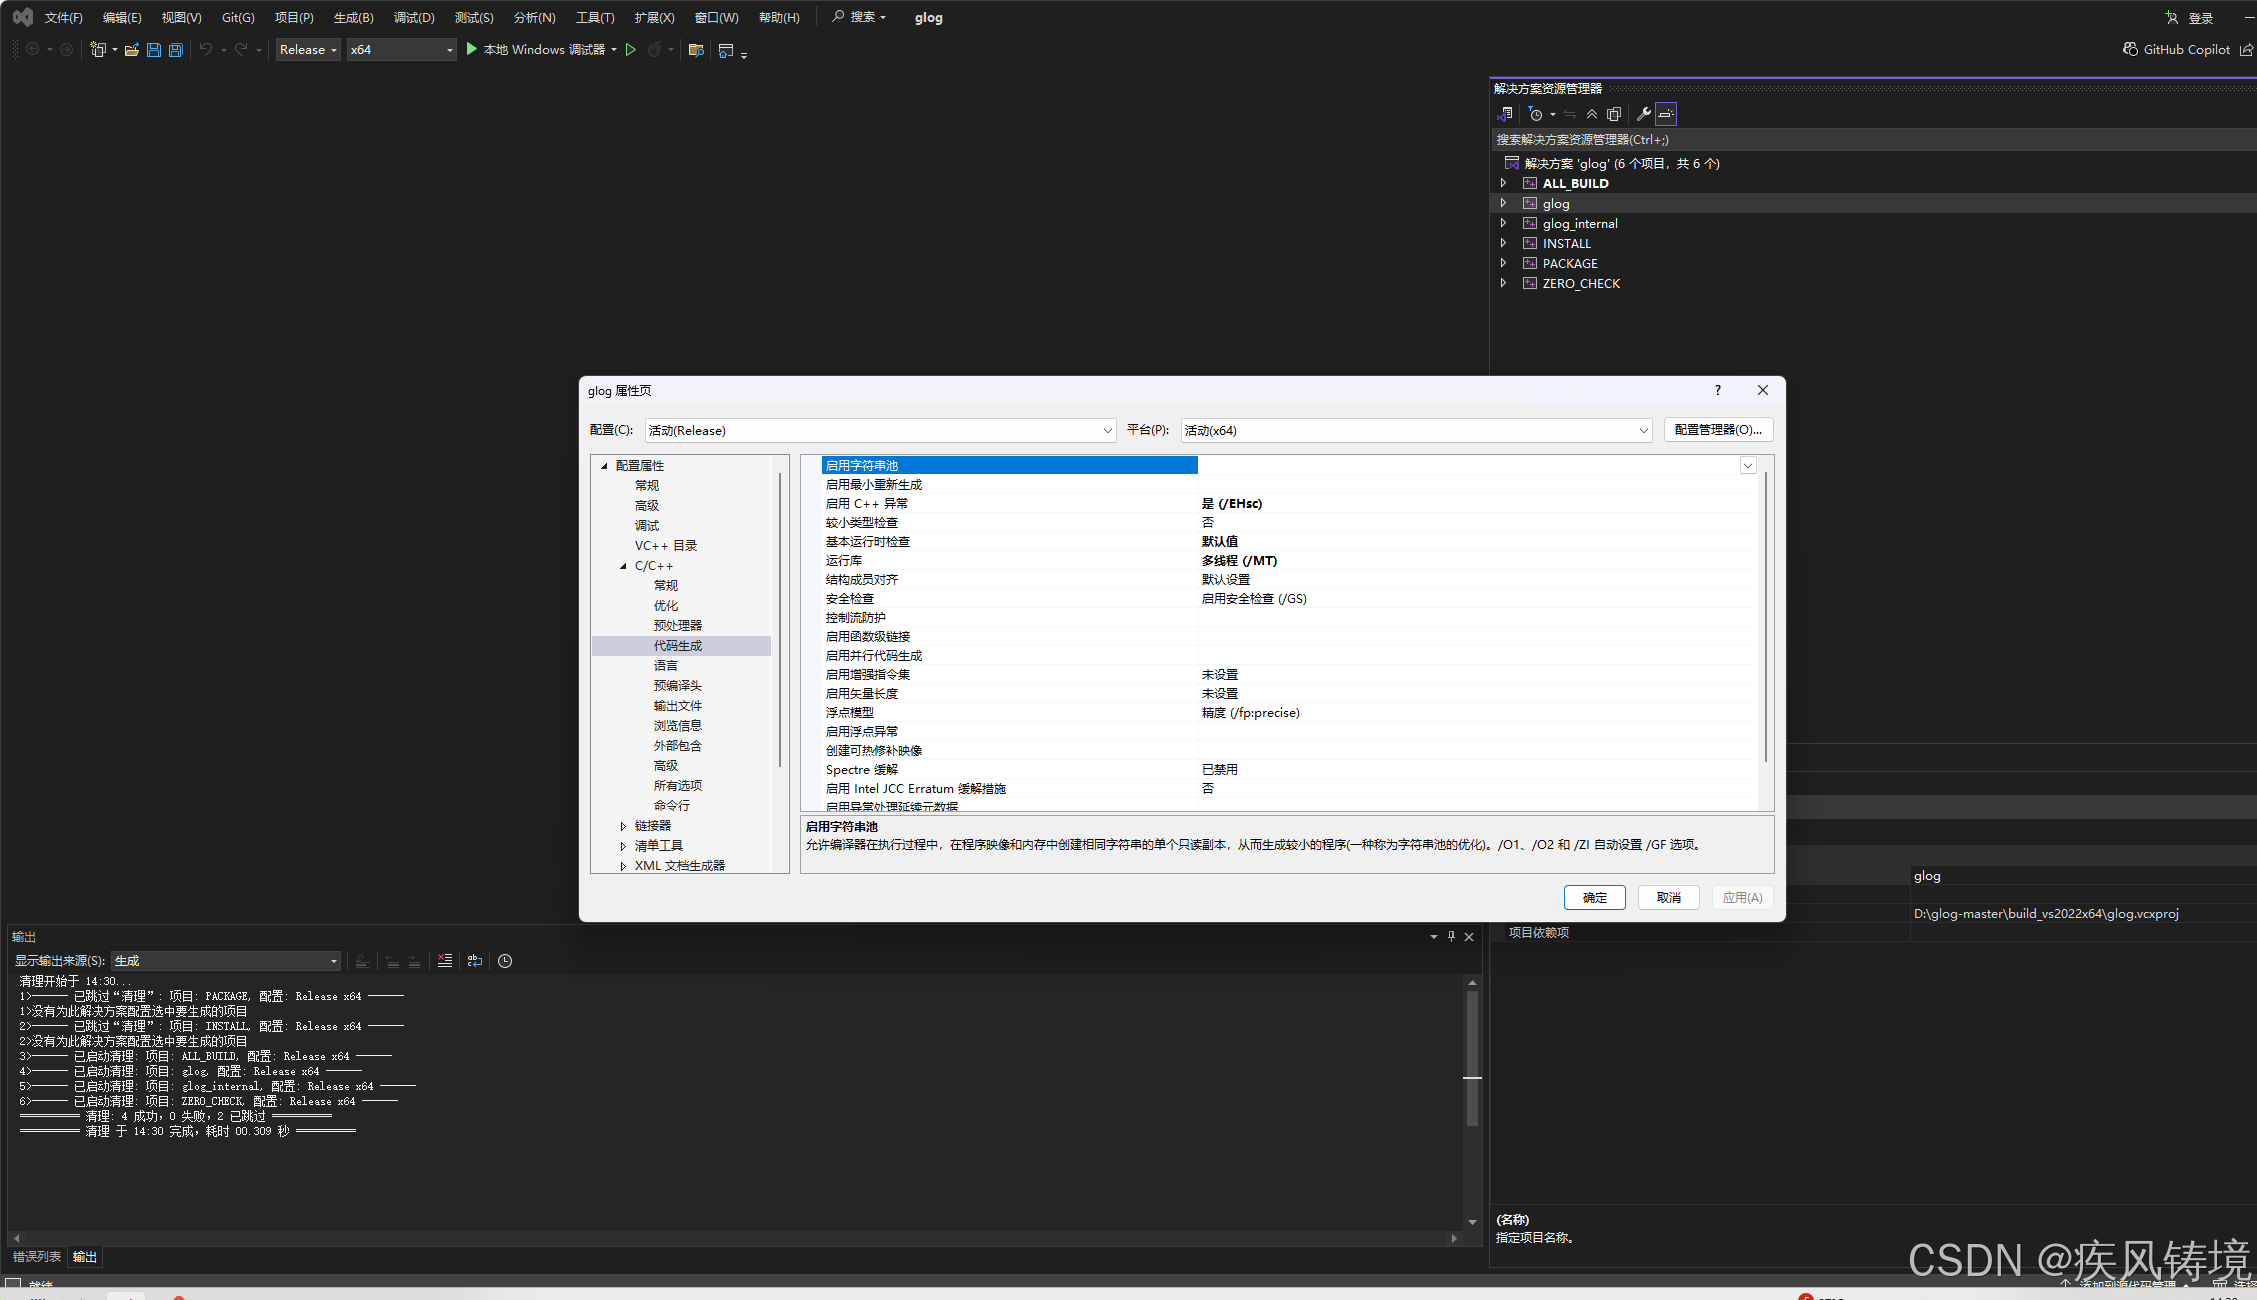The width and height of the screenshot is (2257, 1300).
Task: Expand the 链接器 node in the property tree
Action: coord(623,826)
